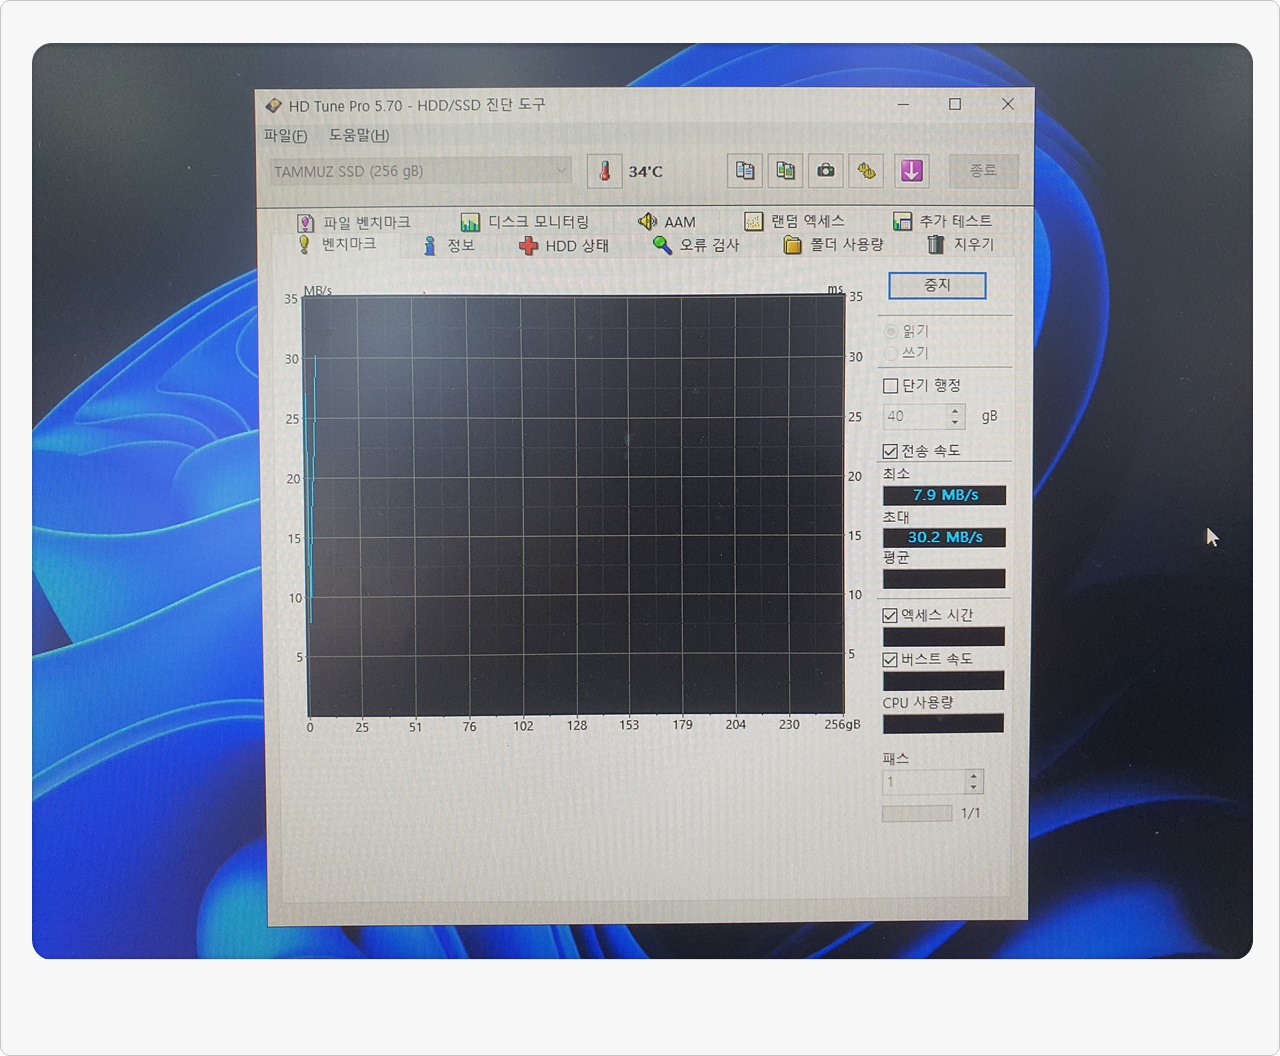Increase the 패스 count

[x=975, y=776]
